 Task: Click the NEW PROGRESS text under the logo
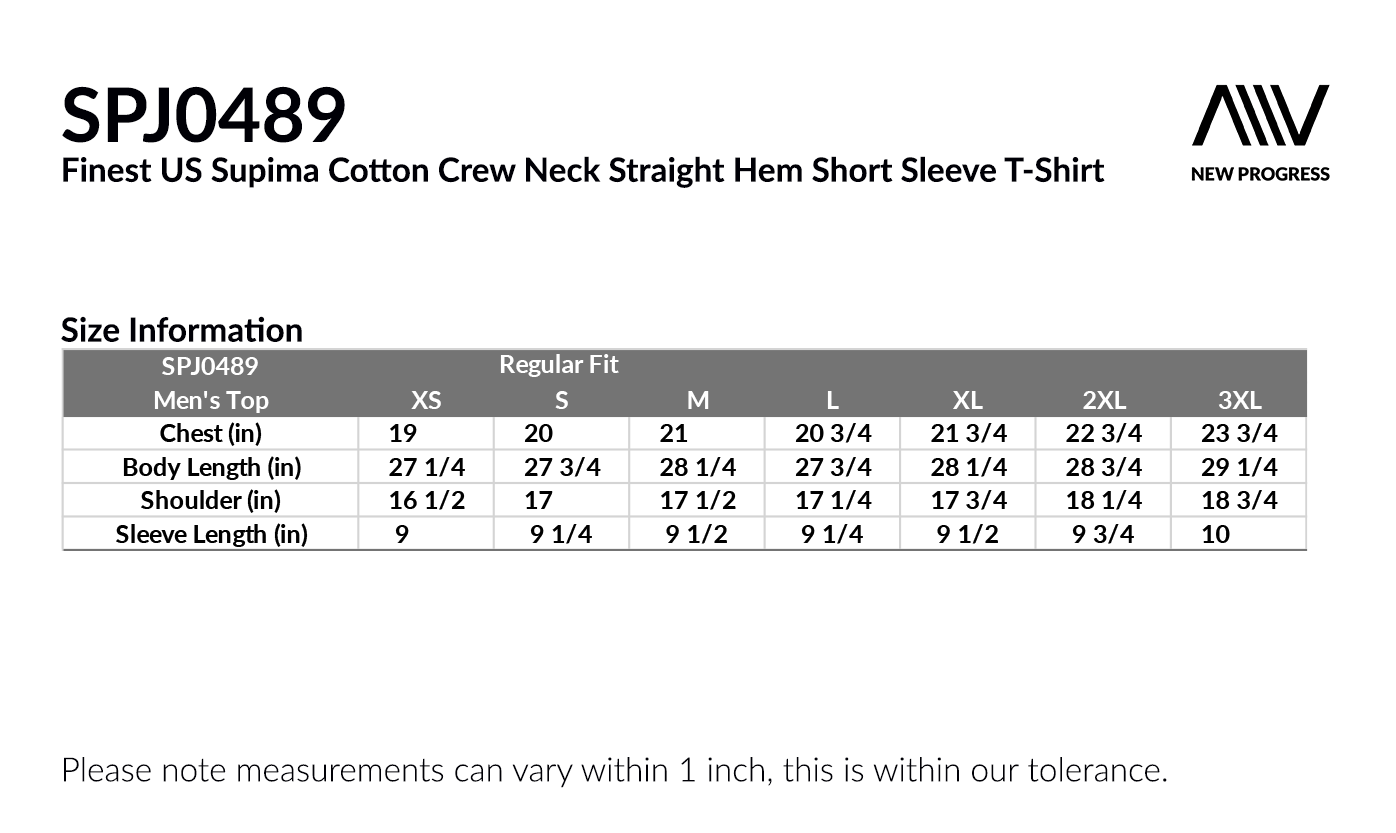[x=1260, y=174]
